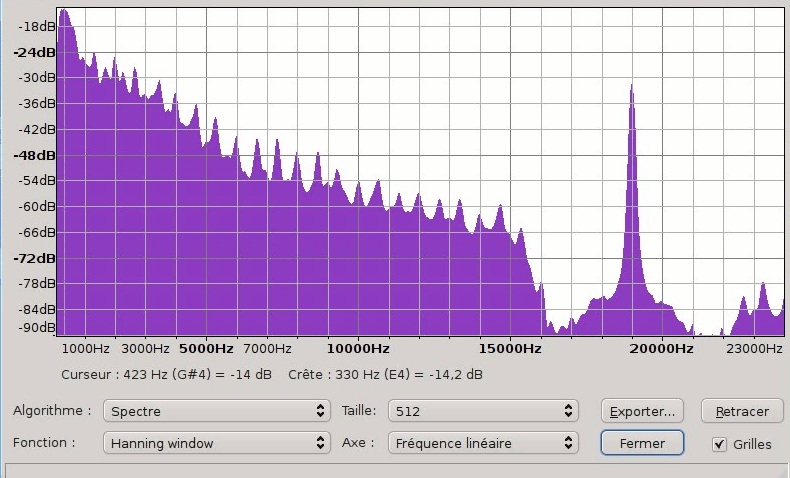
Task: Open the Algorithme dropdown showing Spectre
Action: (x=217, y=411)
